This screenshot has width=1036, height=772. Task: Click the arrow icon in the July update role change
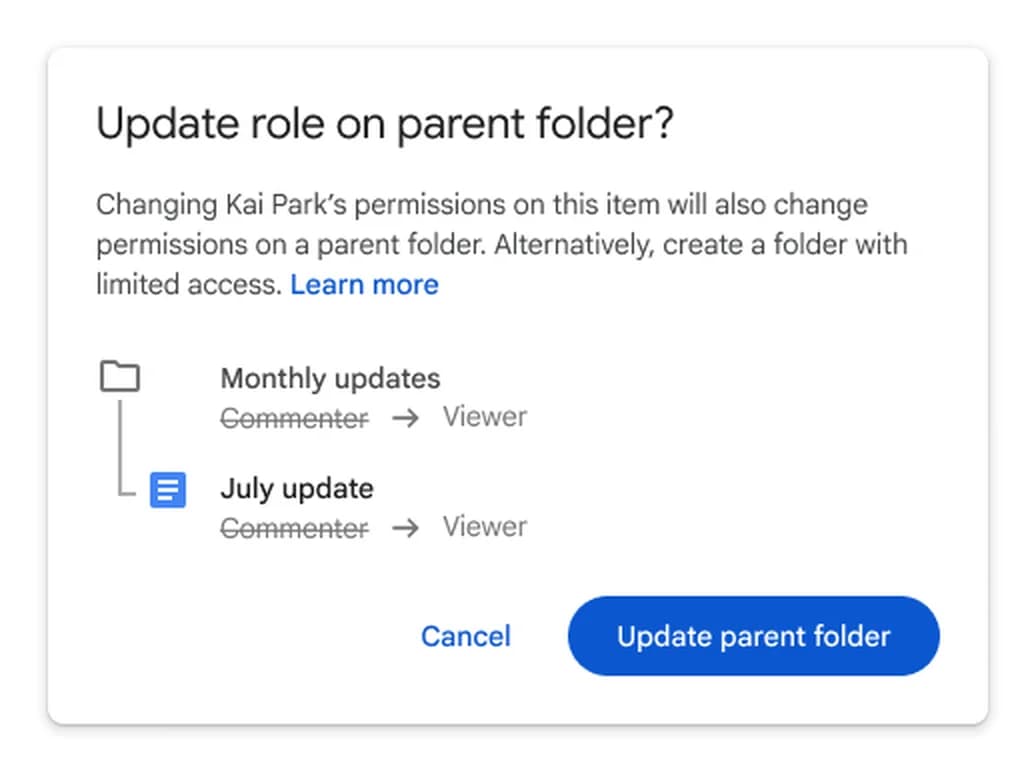tap(406, 528)
